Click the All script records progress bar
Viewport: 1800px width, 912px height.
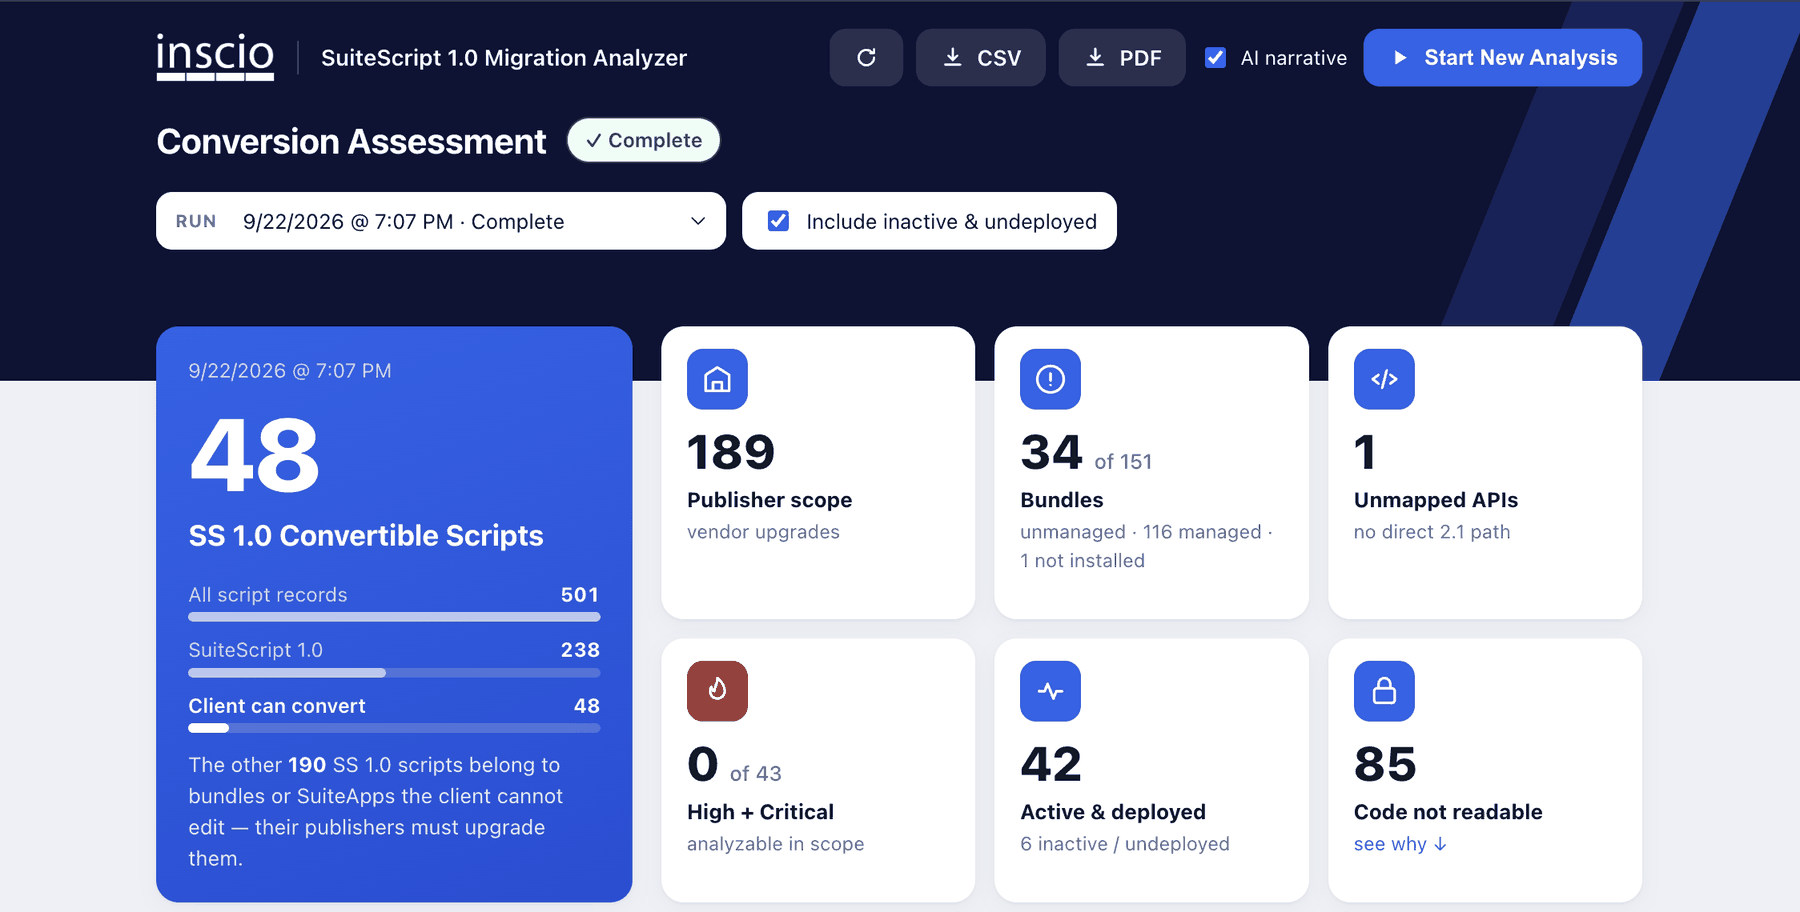(x=394, y=617)
